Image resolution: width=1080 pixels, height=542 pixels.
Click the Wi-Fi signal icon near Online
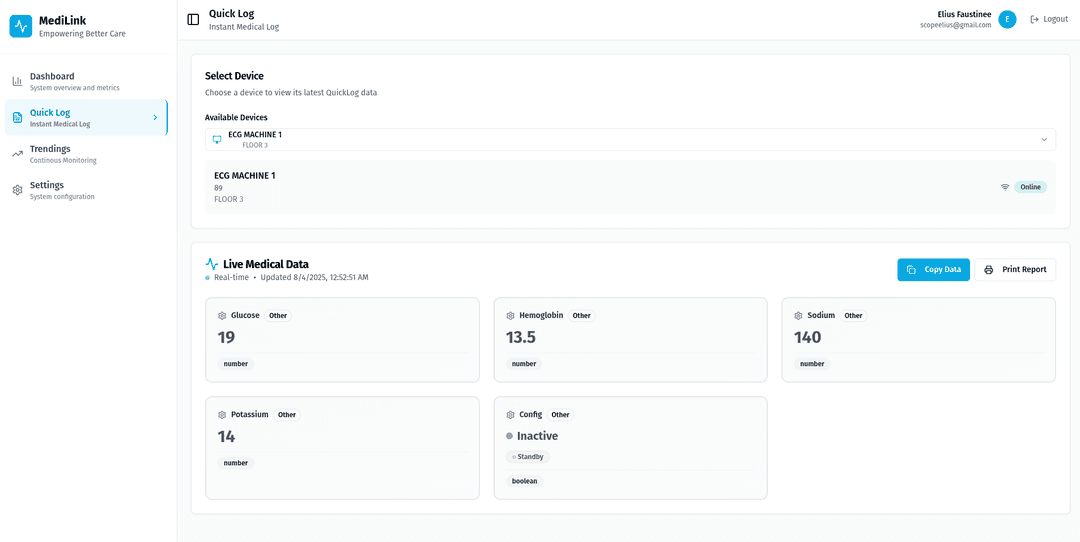tap(1005, 187)
